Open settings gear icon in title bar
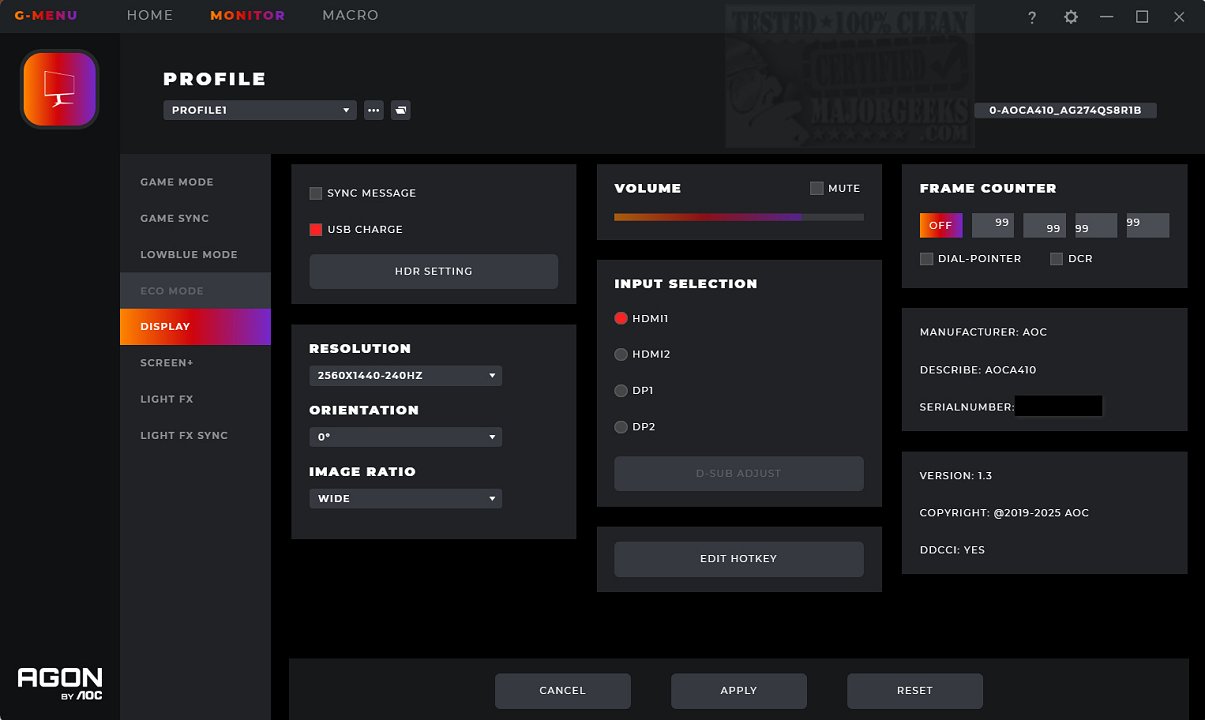The width and height of the screenshot is (1205, 720). point(1071,17)
